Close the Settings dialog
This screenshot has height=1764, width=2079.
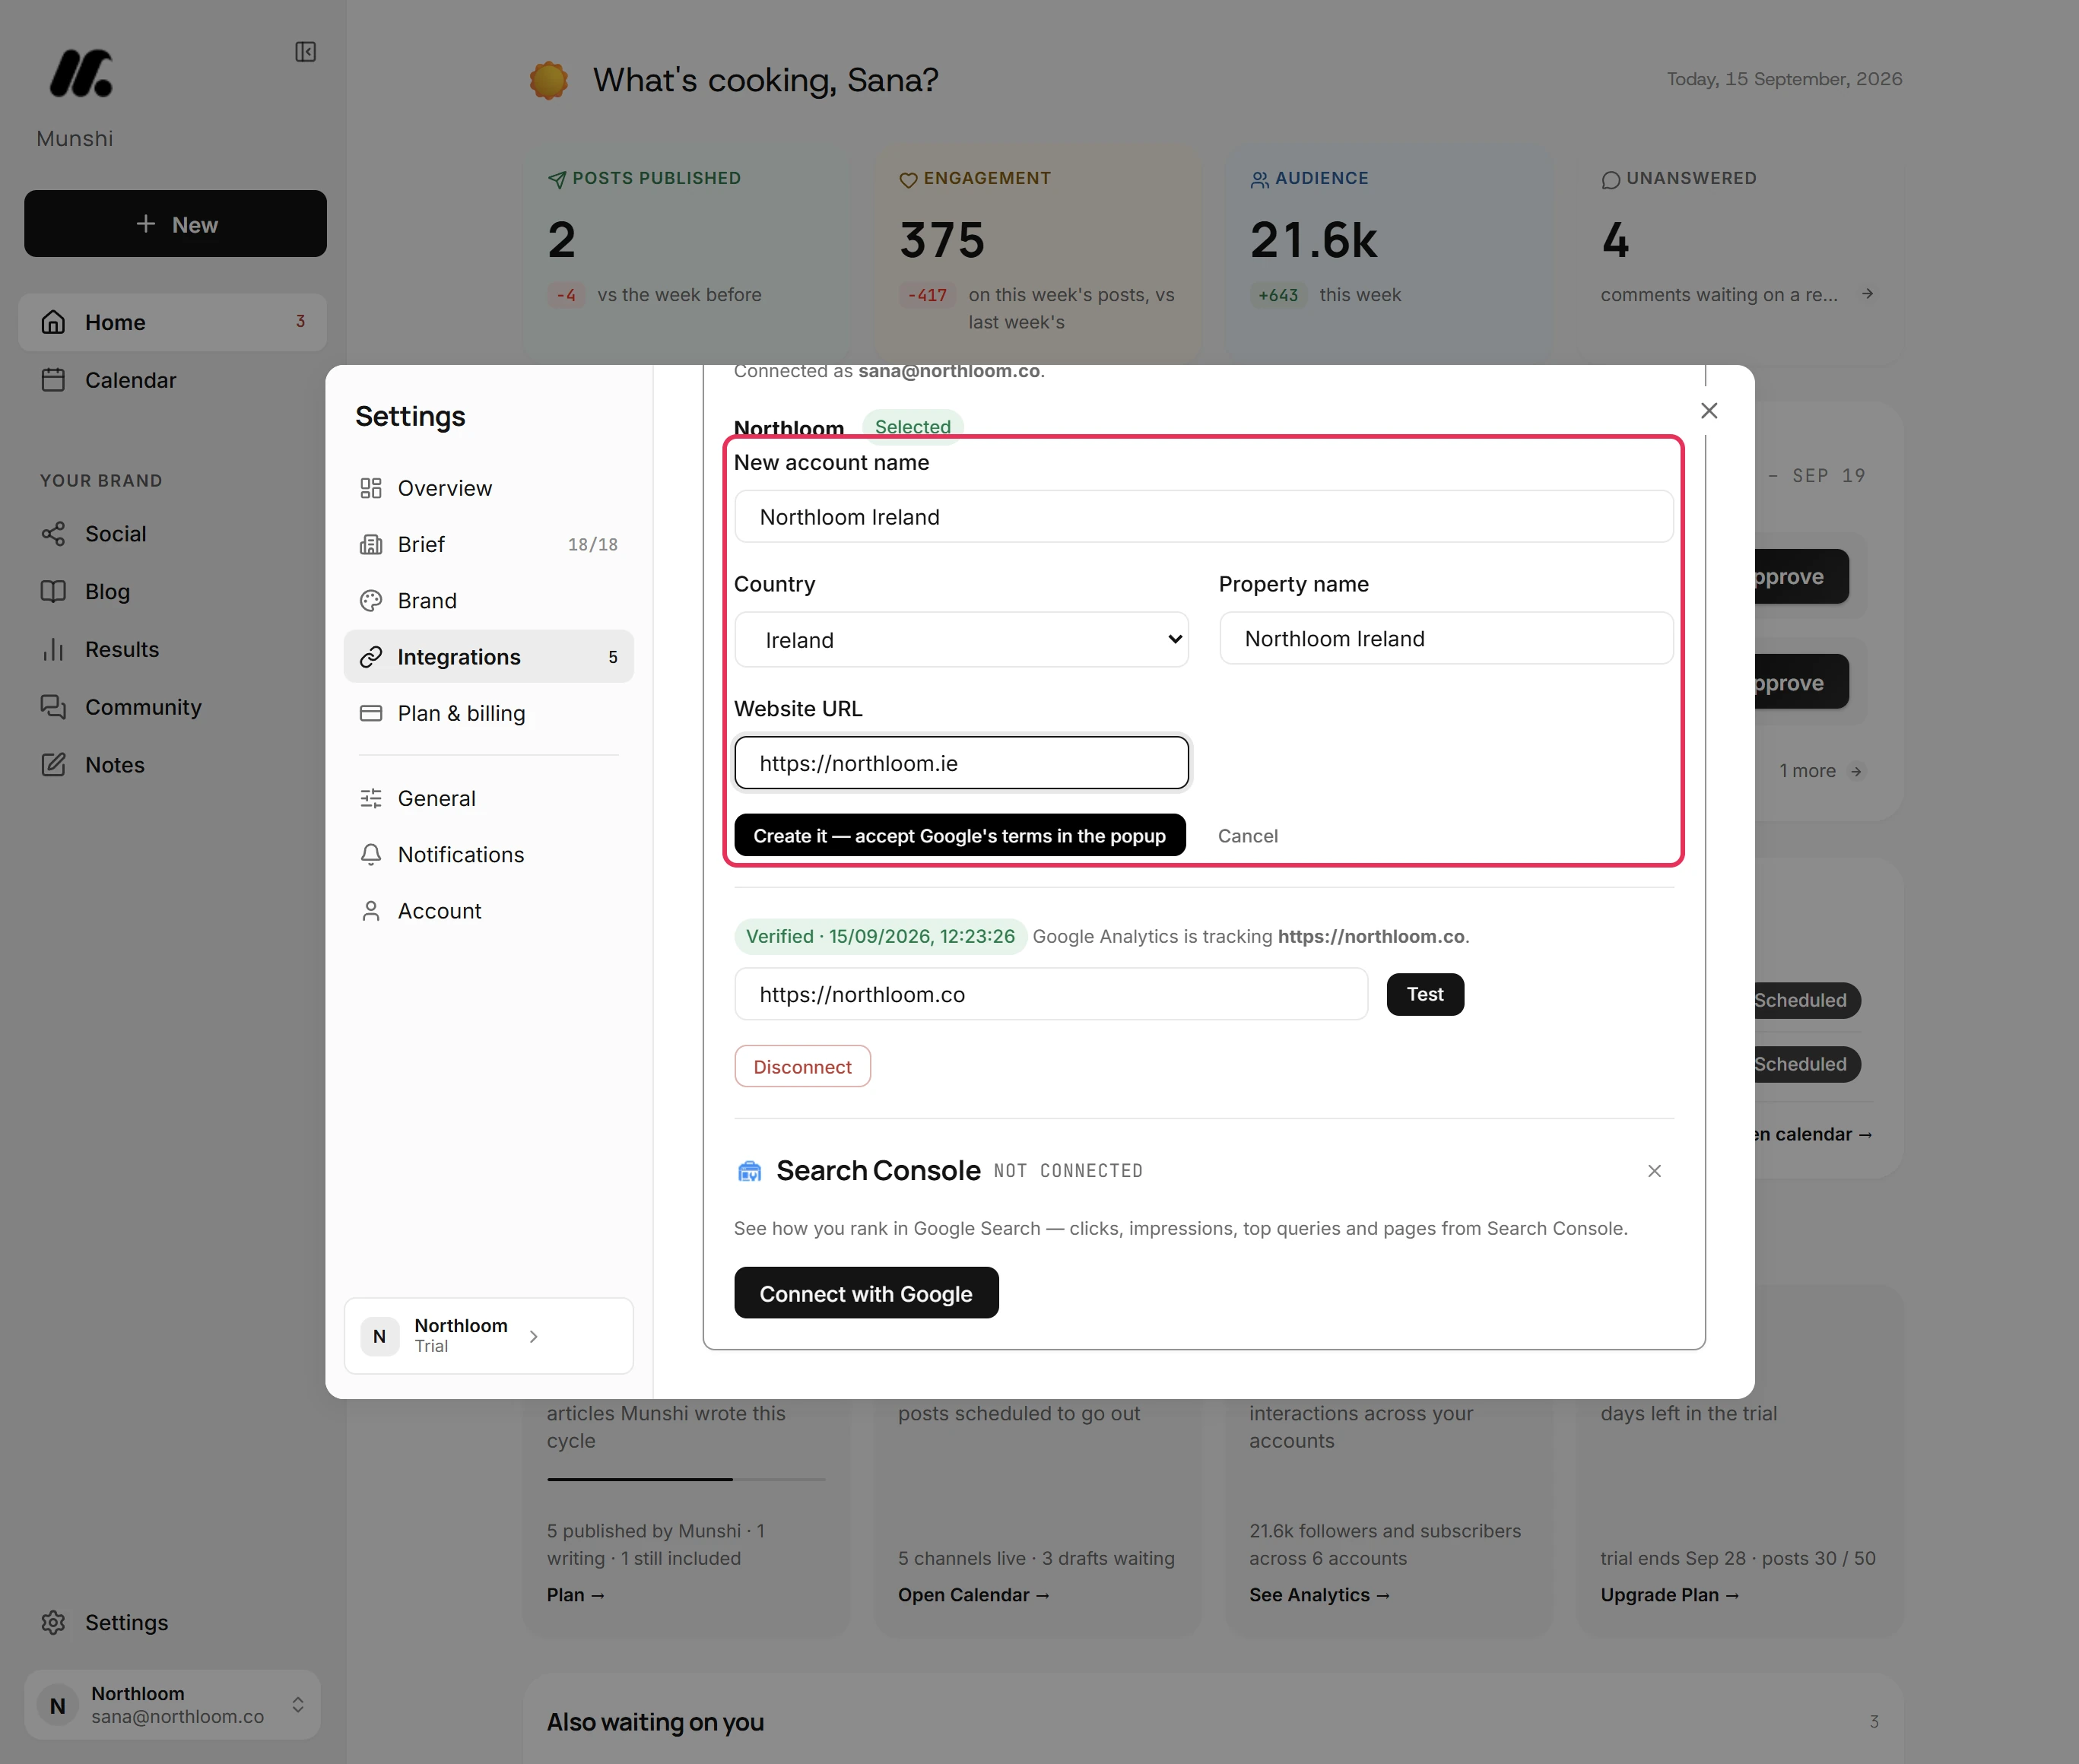[1709, 411]
